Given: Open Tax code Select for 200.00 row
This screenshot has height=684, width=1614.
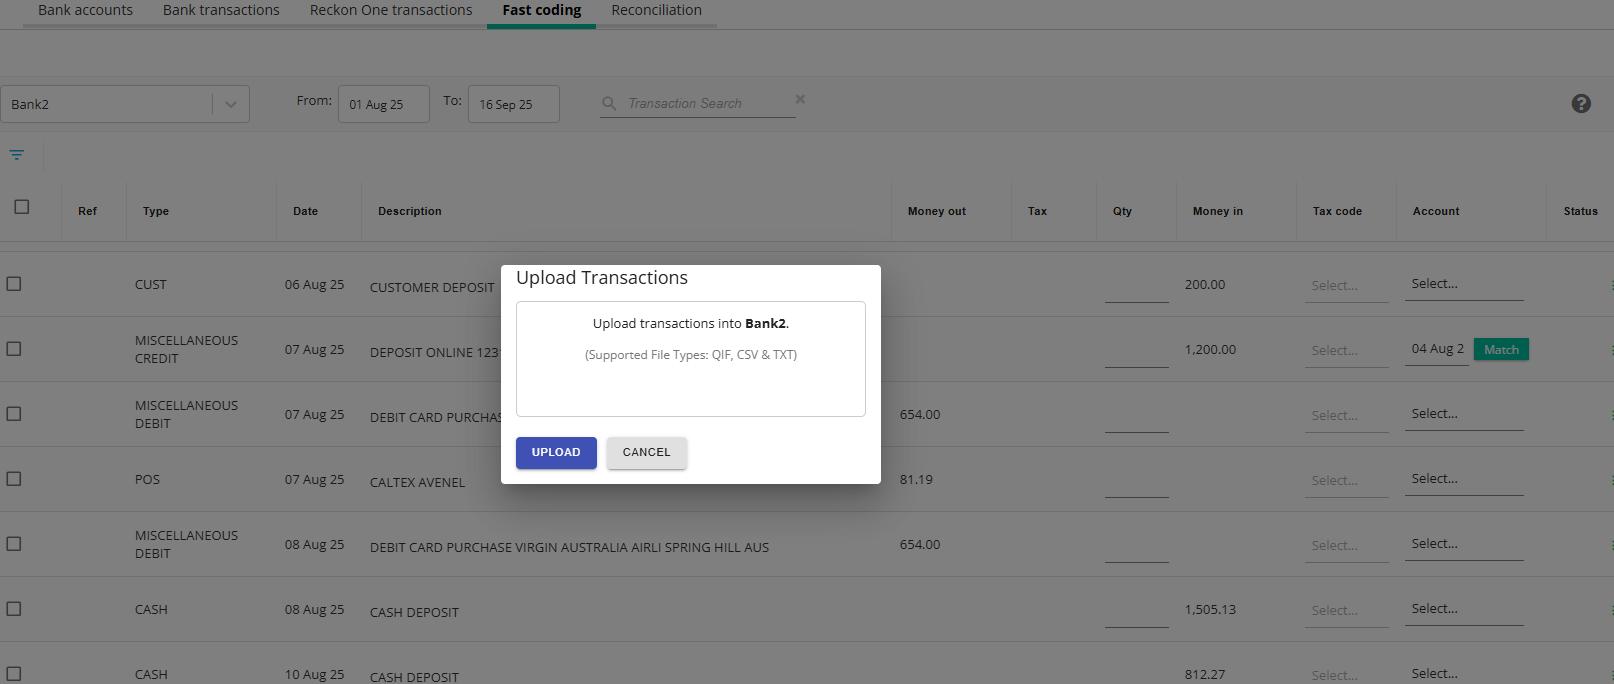Looking at the screenshot, I should coord(1347,286).
